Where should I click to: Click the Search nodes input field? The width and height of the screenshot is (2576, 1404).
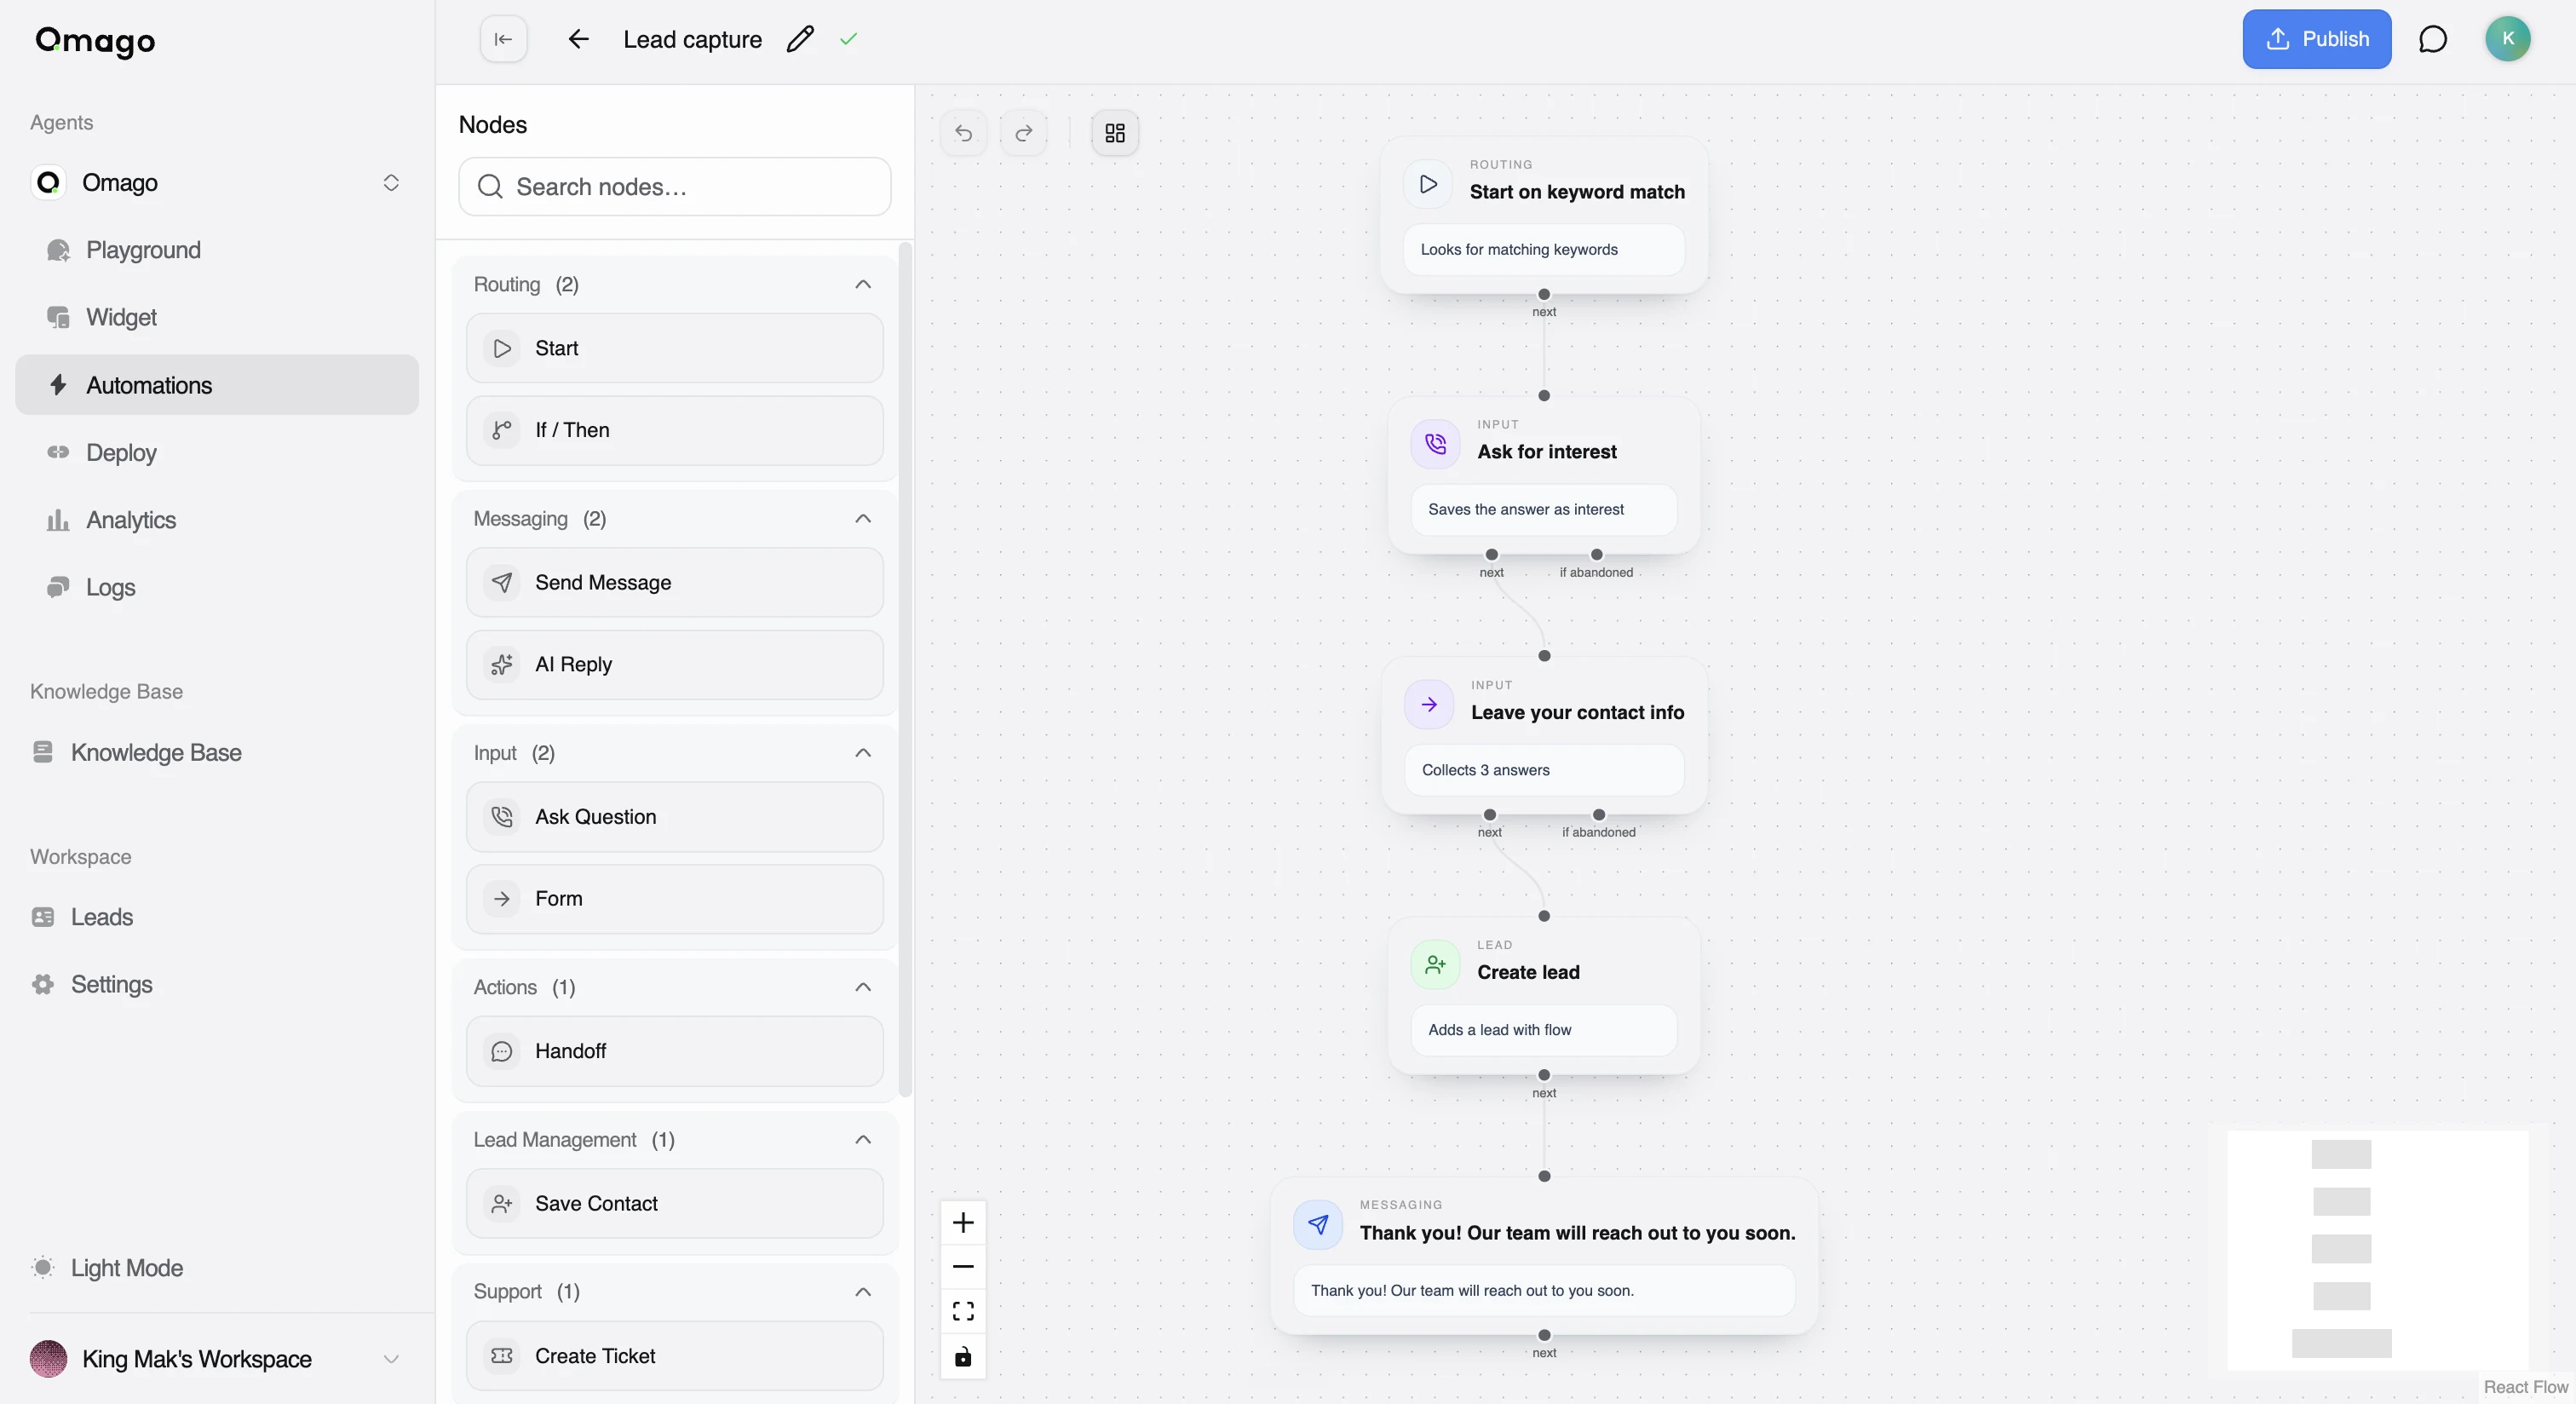coord(675,186)
